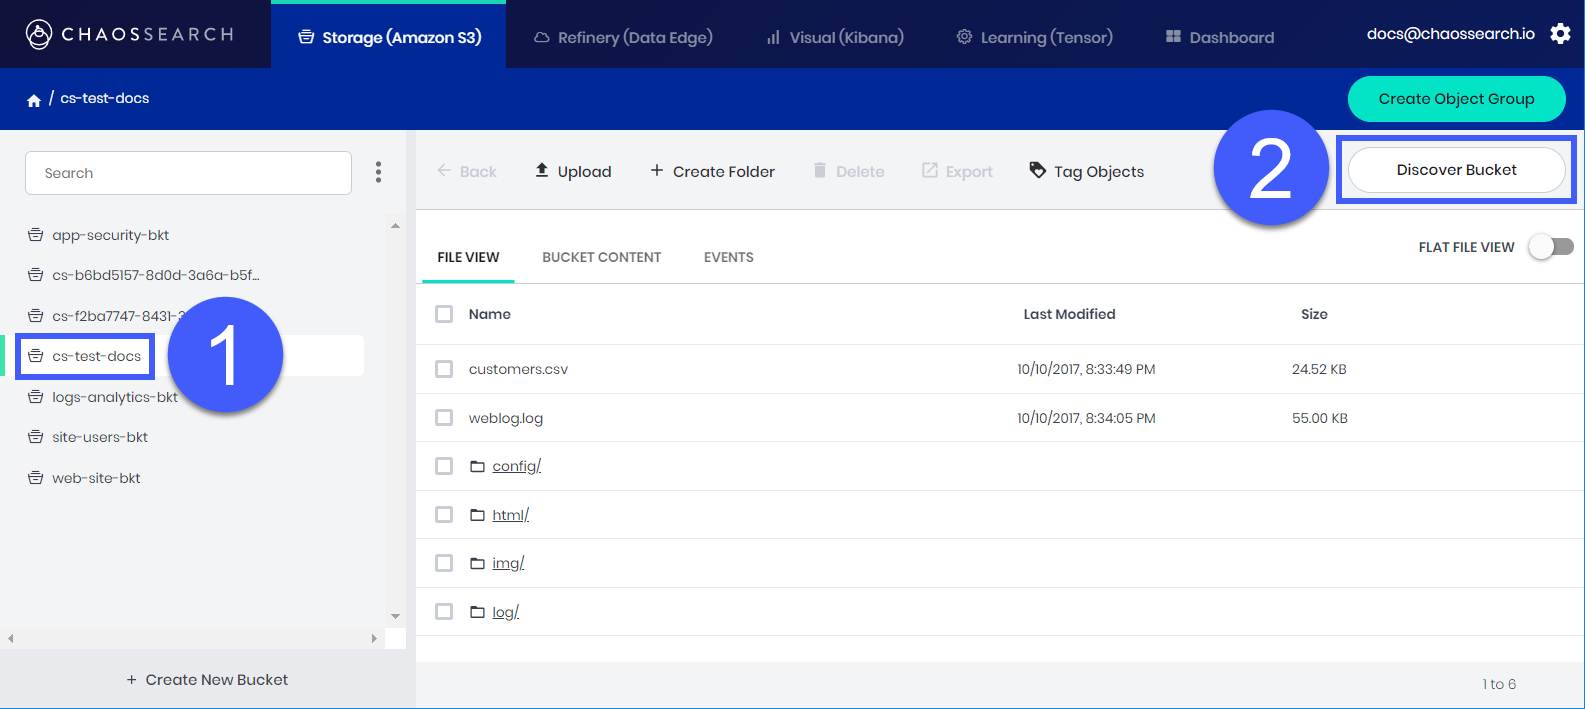This screenshot has height=709, width=1585.
Task: Click the docs@chaossearch.io account label
Action: click(1450, 34)
